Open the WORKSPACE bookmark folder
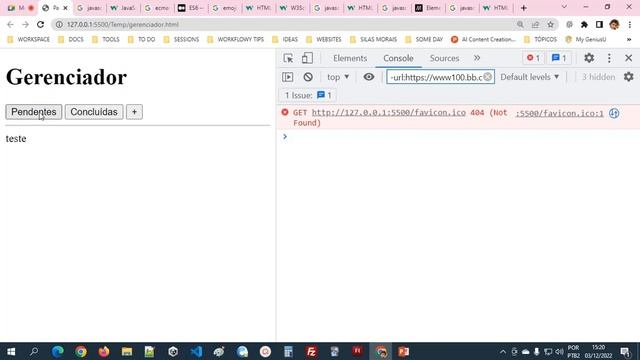The width and height of the screenshot is (640, 360). click(x=29, y=39)
